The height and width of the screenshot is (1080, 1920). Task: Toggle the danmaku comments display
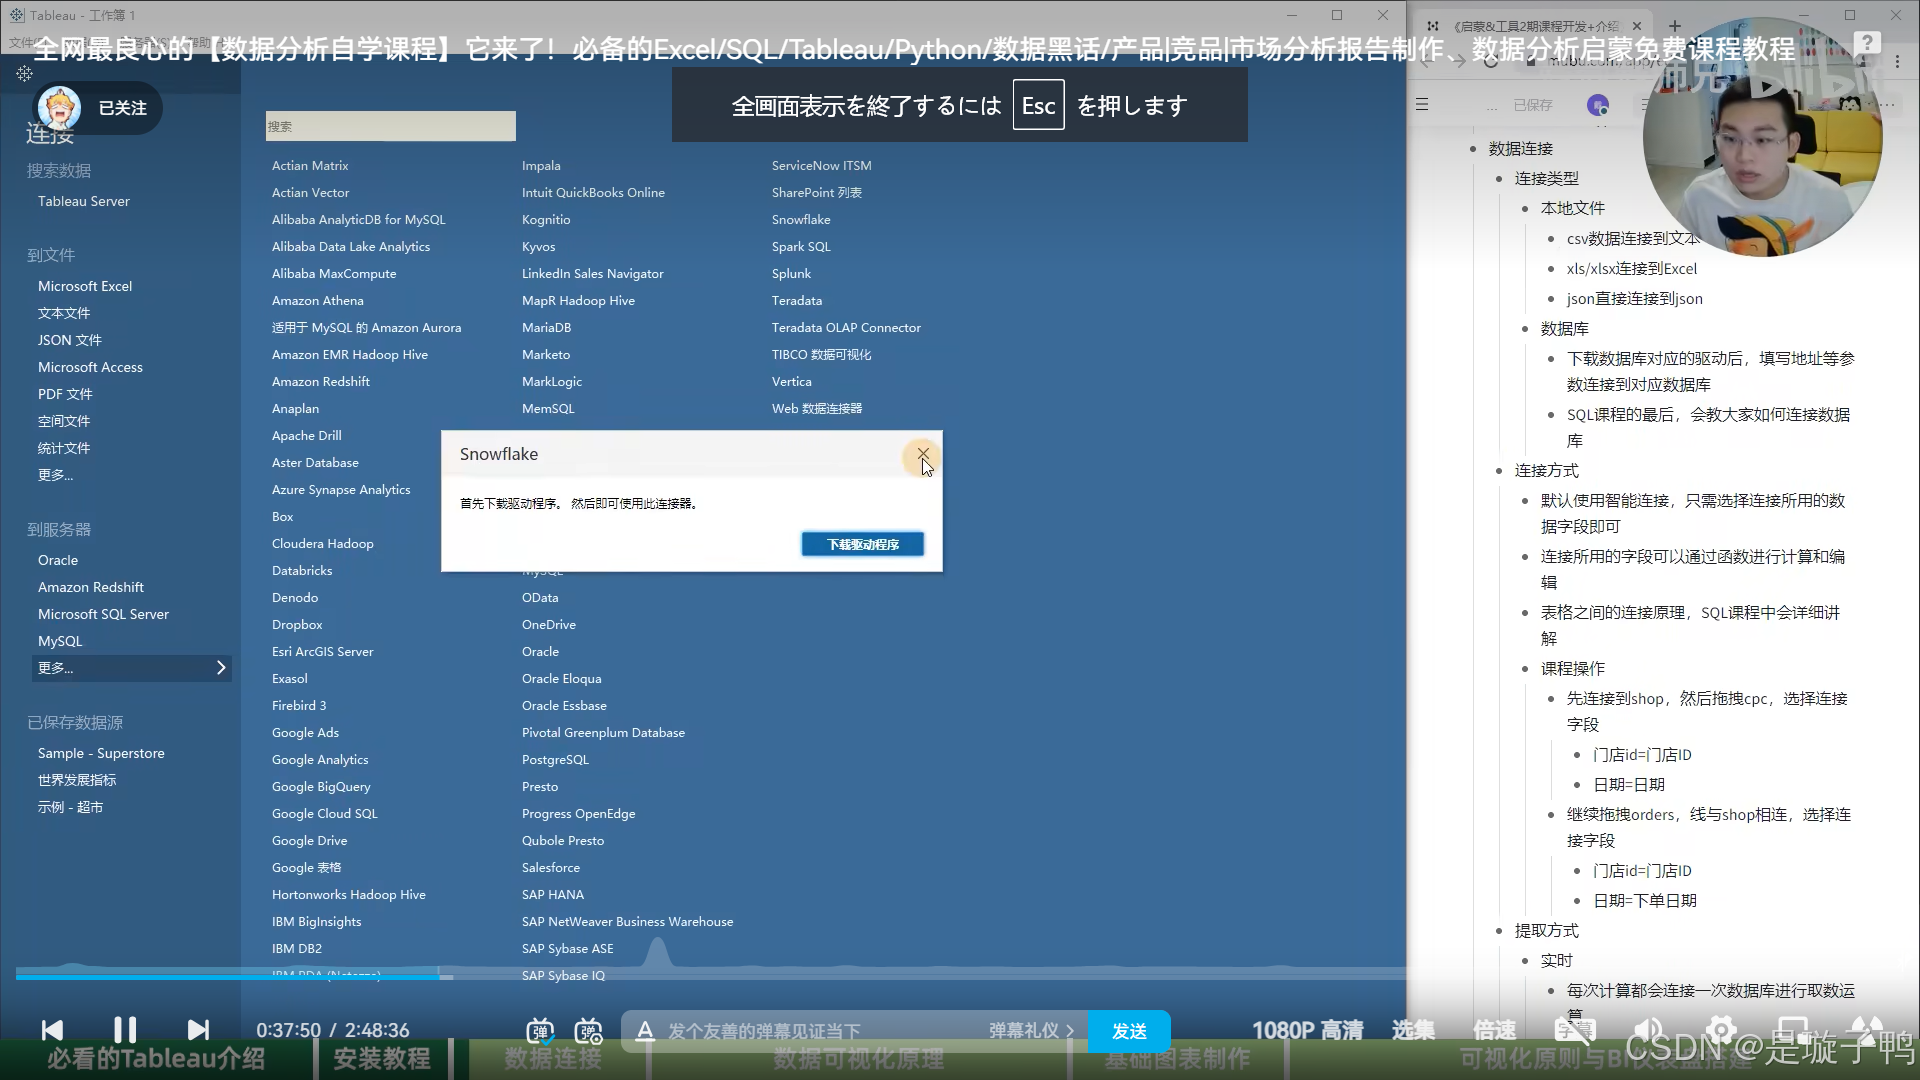point(540,1031)
